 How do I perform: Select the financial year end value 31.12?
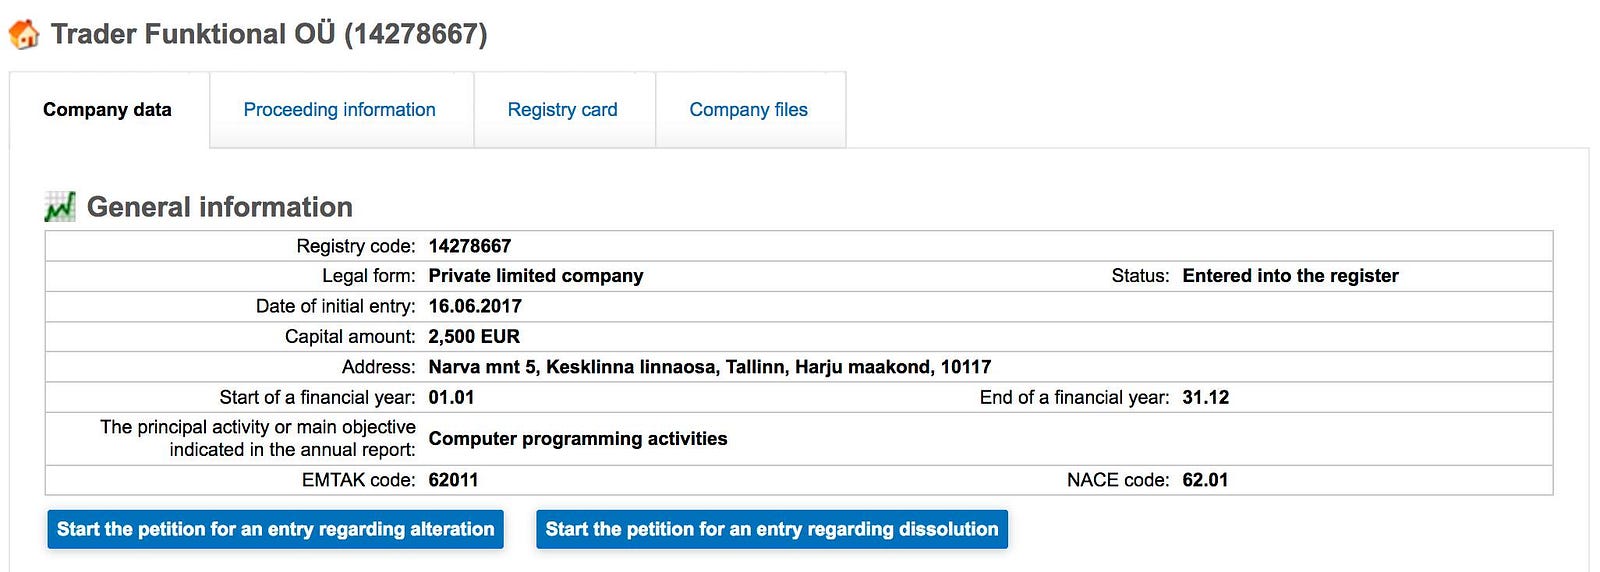(1205, 397)
